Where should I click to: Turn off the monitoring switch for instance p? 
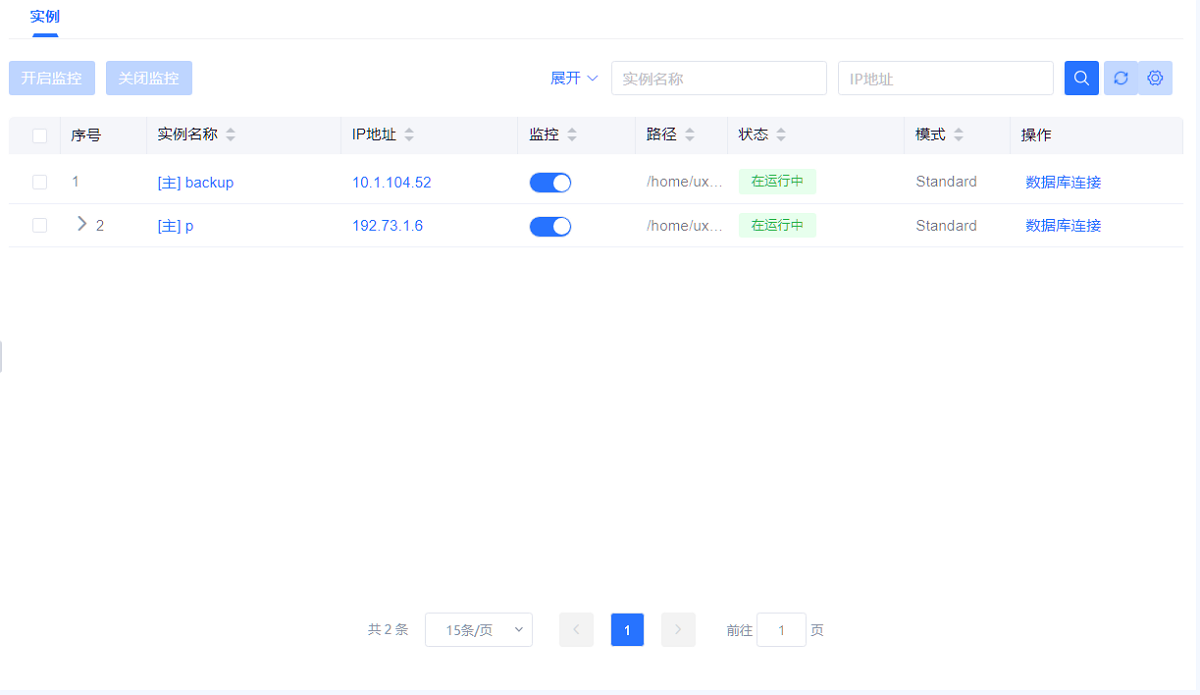pos(550,226)
